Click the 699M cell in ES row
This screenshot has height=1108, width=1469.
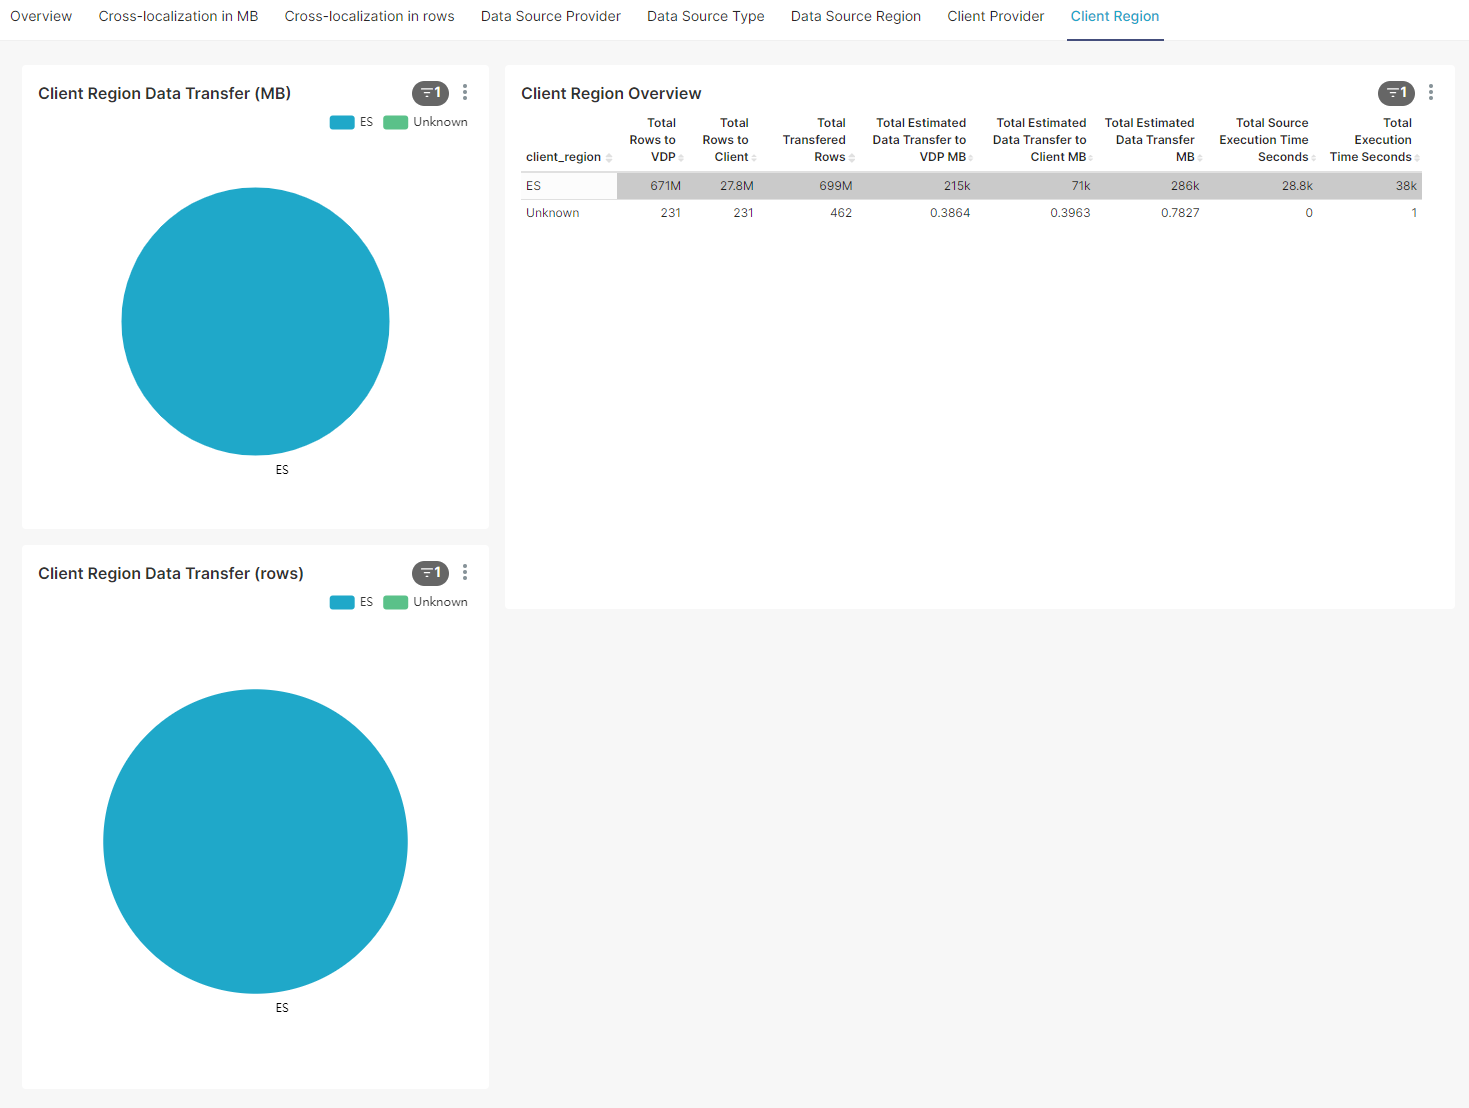[x=835, y=186]
